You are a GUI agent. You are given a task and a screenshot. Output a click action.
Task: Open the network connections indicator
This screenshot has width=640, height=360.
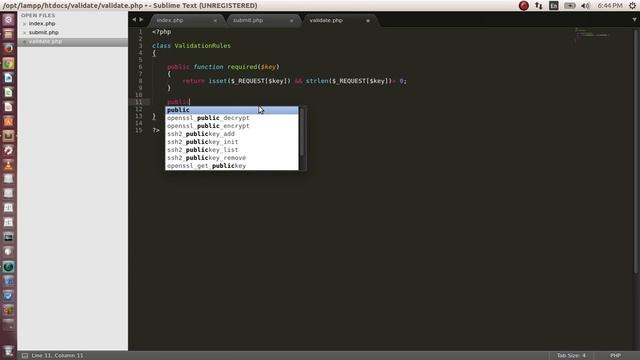(539, 6)
